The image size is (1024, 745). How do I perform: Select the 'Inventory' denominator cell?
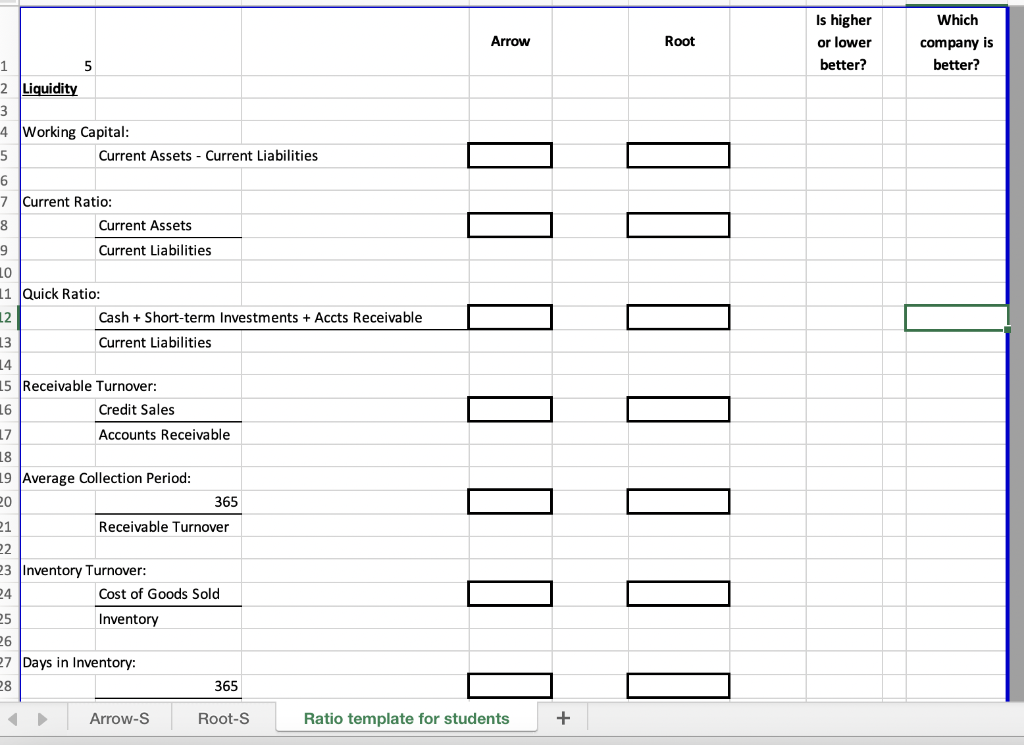168,618
